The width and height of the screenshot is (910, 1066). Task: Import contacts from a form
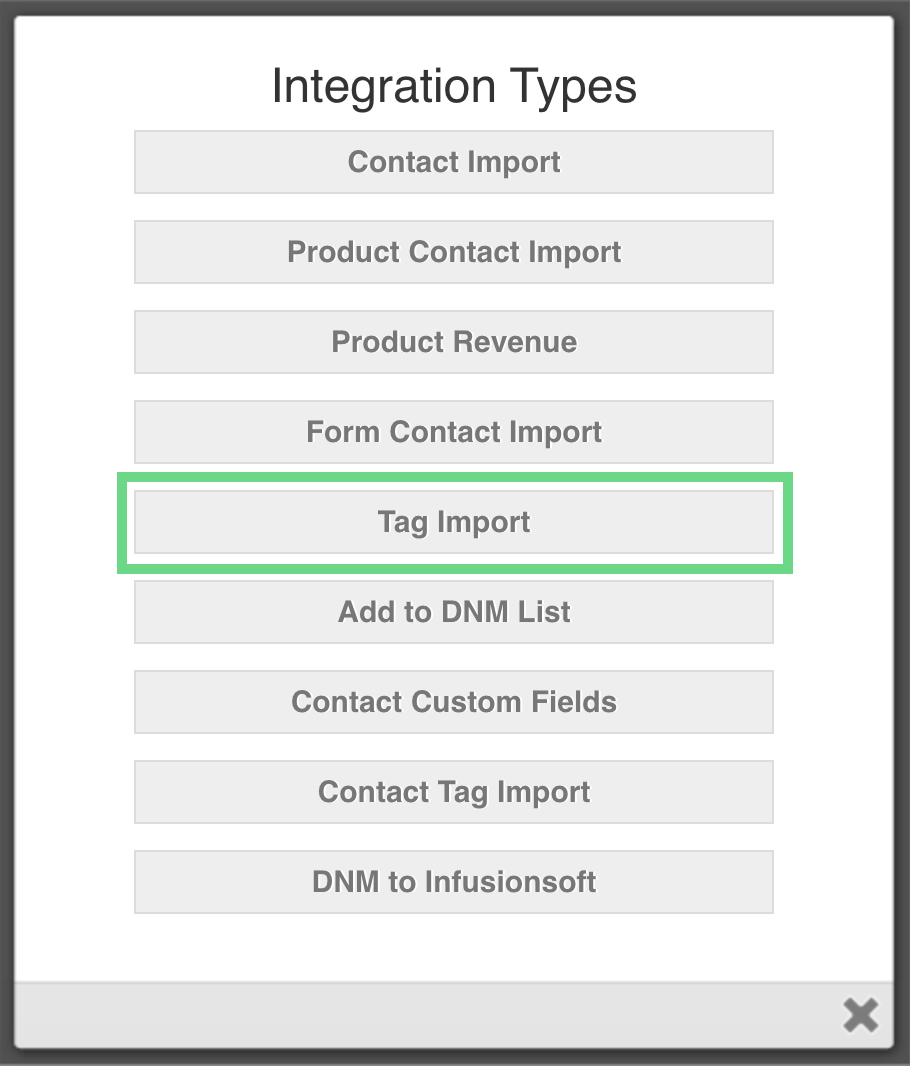click(454, 432)
